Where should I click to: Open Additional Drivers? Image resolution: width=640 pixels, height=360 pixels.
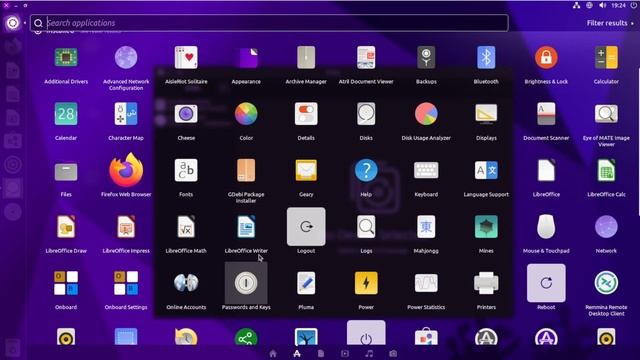[66, 58]
